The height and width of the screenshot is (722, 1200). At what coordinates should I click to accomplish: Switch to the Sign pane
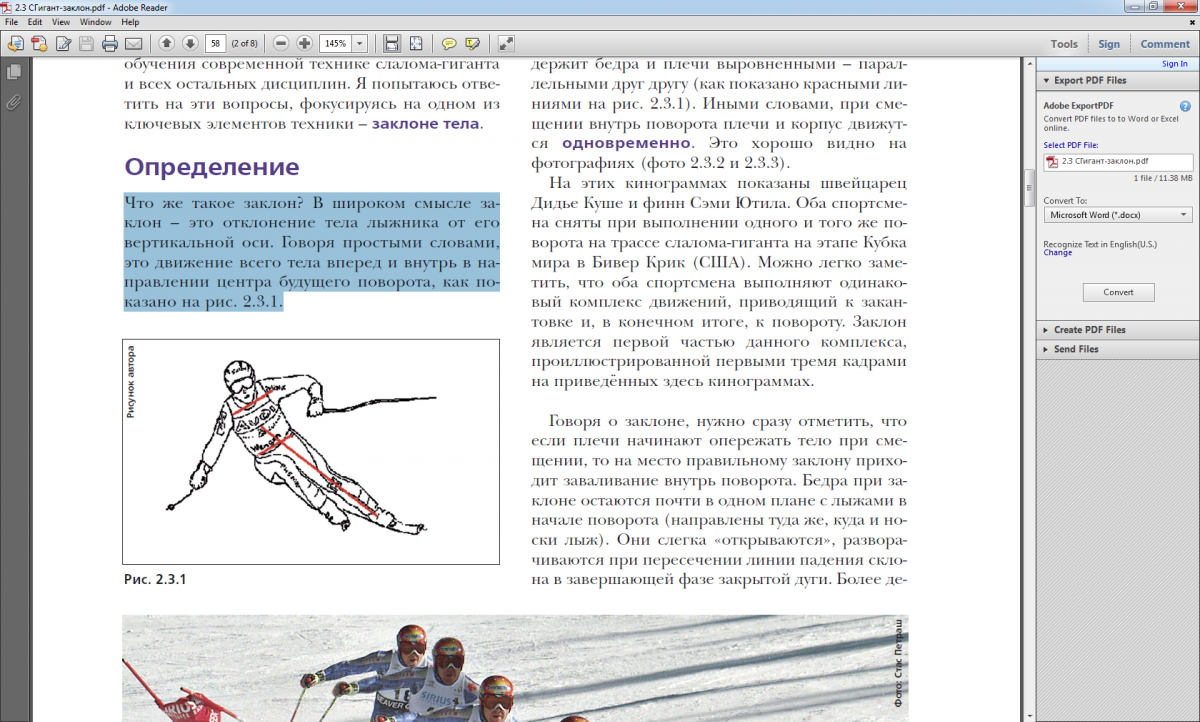[x=1109, y=44]
